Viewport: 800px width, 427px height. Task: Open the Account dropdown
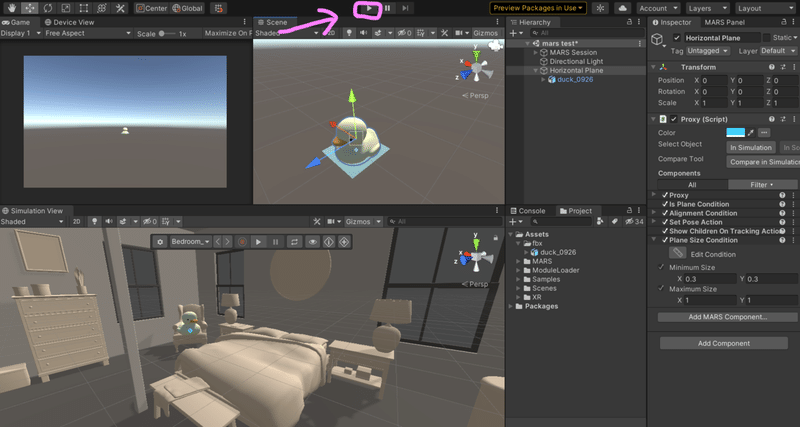point(658,8)
